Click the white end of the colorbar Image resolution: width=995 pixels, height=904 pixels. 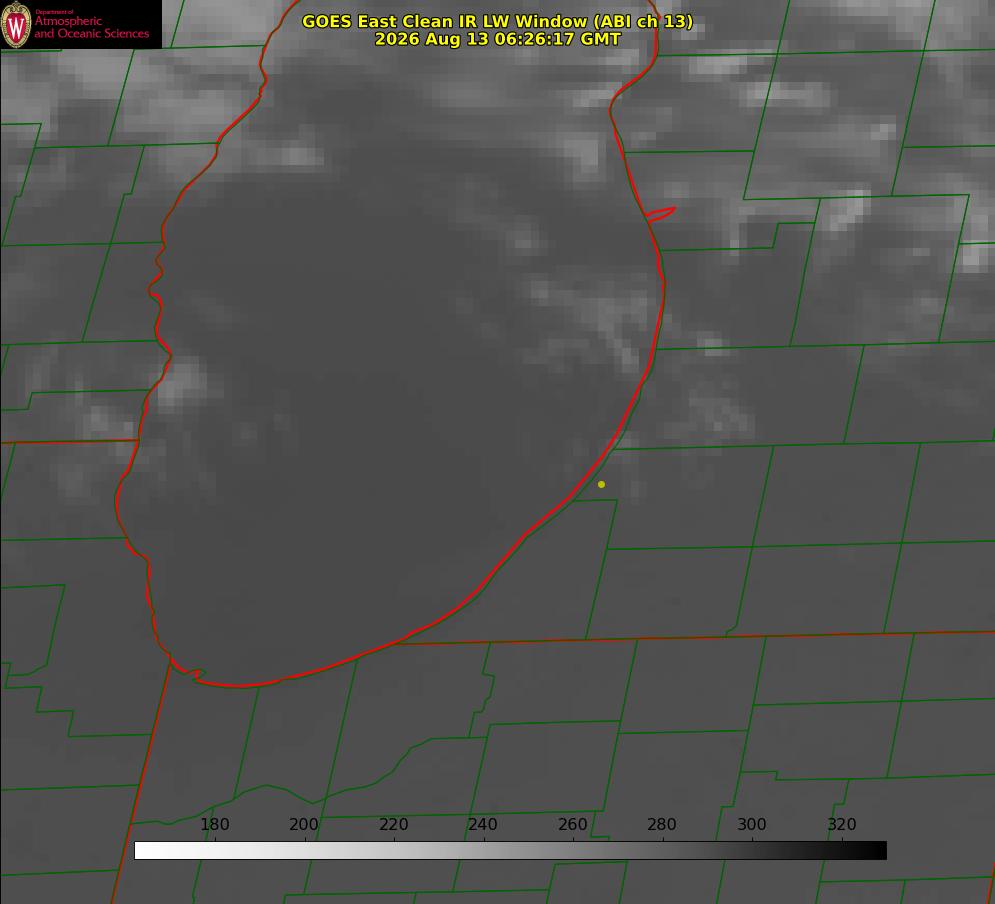click(x=143, y=850)
